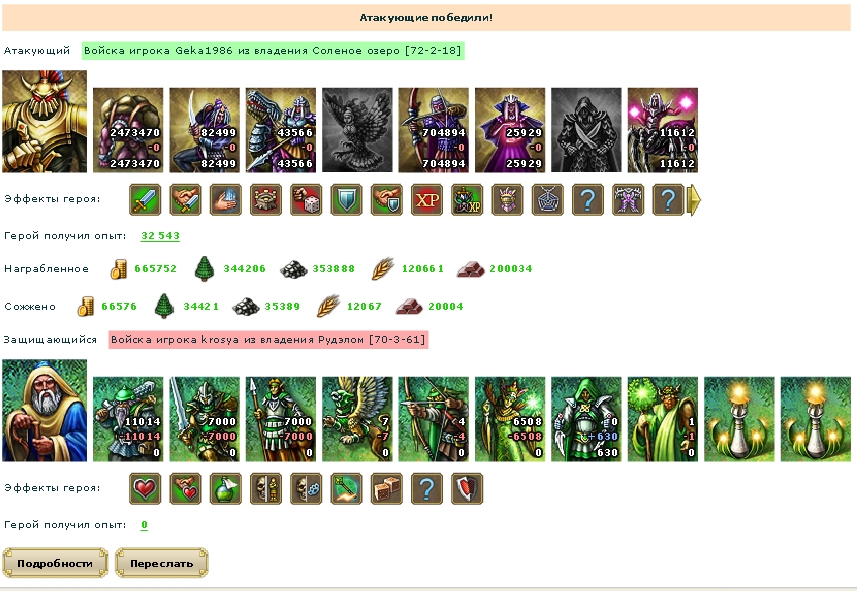Select the unit thumbnail with 2473470 troops
This screenshot has width=857, height=591.
click(128, 130)
